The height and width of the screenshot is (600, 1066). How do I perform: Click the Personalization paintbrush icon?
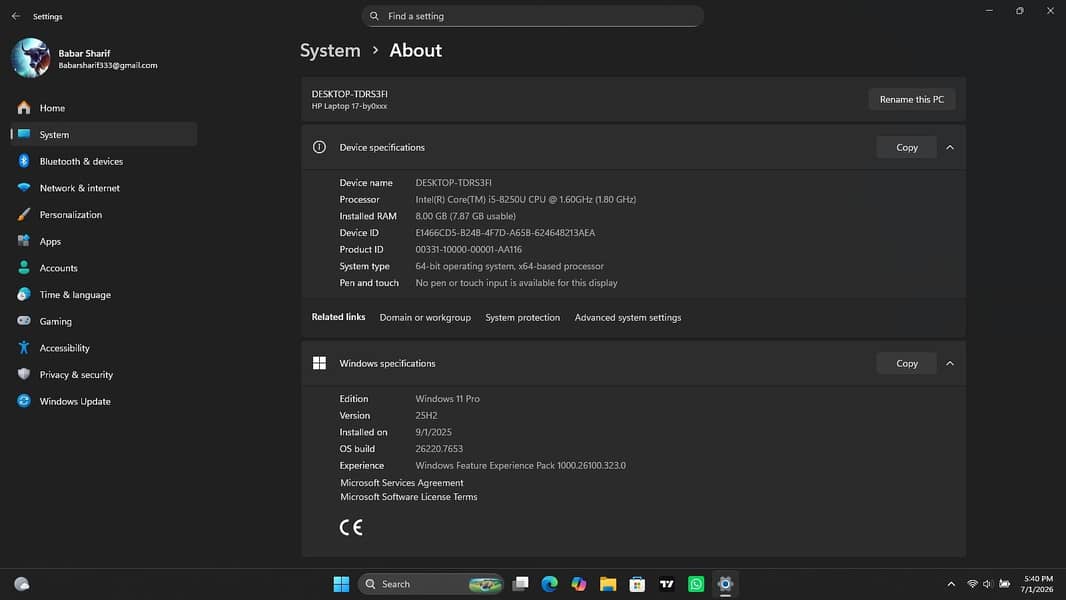tap(24, 214)
